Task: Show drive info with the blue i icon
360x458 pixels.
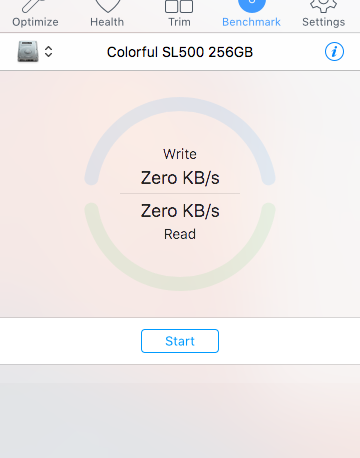Action: pyautogui.click(x=334, y=52)
